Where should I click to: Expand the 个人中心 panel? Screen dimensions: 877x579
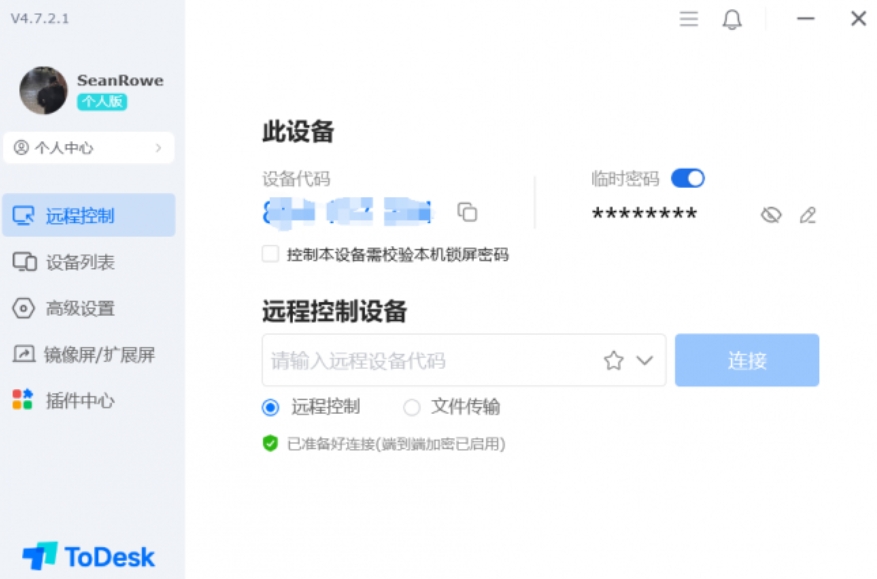(88, 148)
